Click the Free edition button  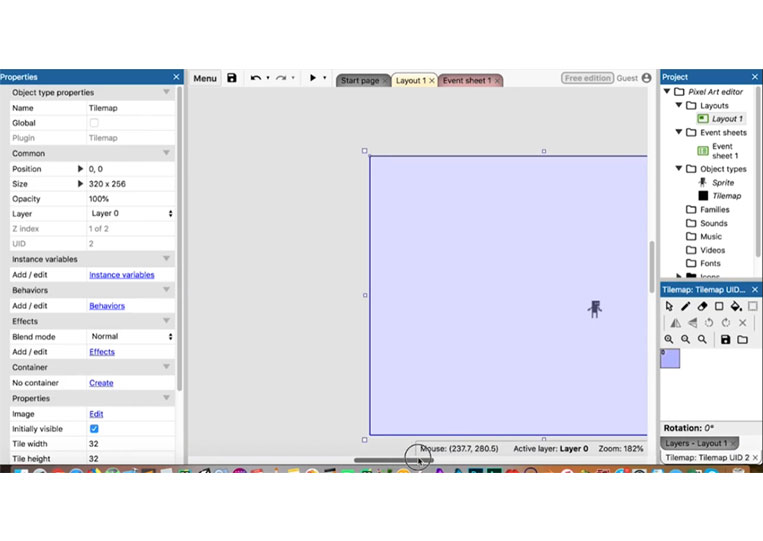coord(587,78)
